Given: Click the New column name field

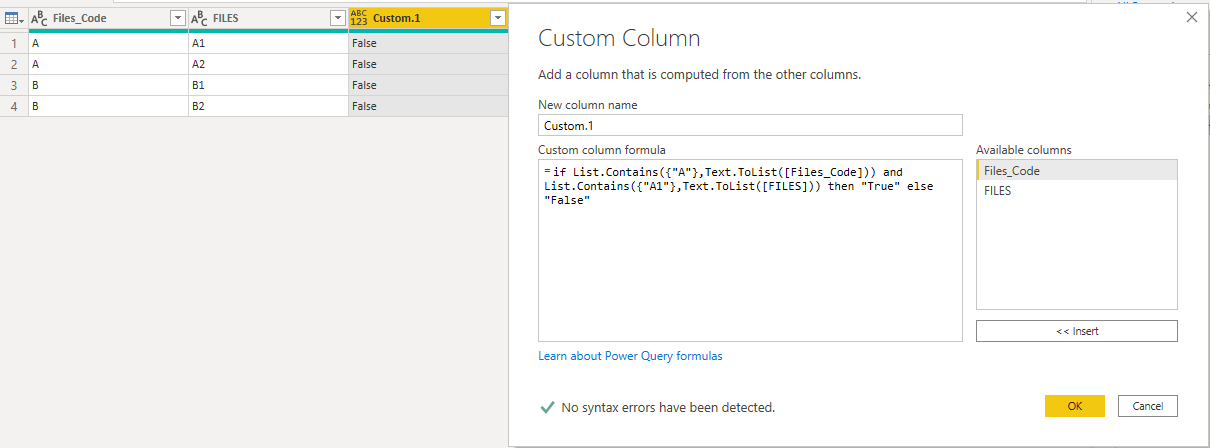Looking at the screenshot, I should coord(750,125).
